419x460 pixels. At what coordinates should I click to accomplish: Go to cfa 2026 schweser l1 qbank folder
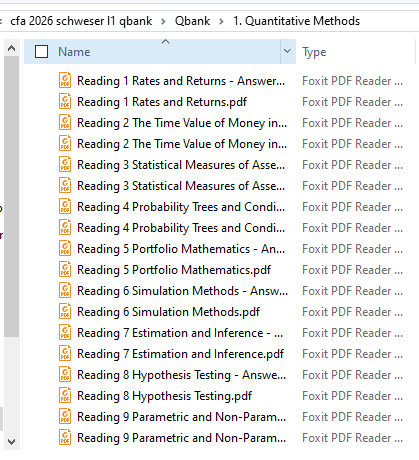[x=81, y=21]
